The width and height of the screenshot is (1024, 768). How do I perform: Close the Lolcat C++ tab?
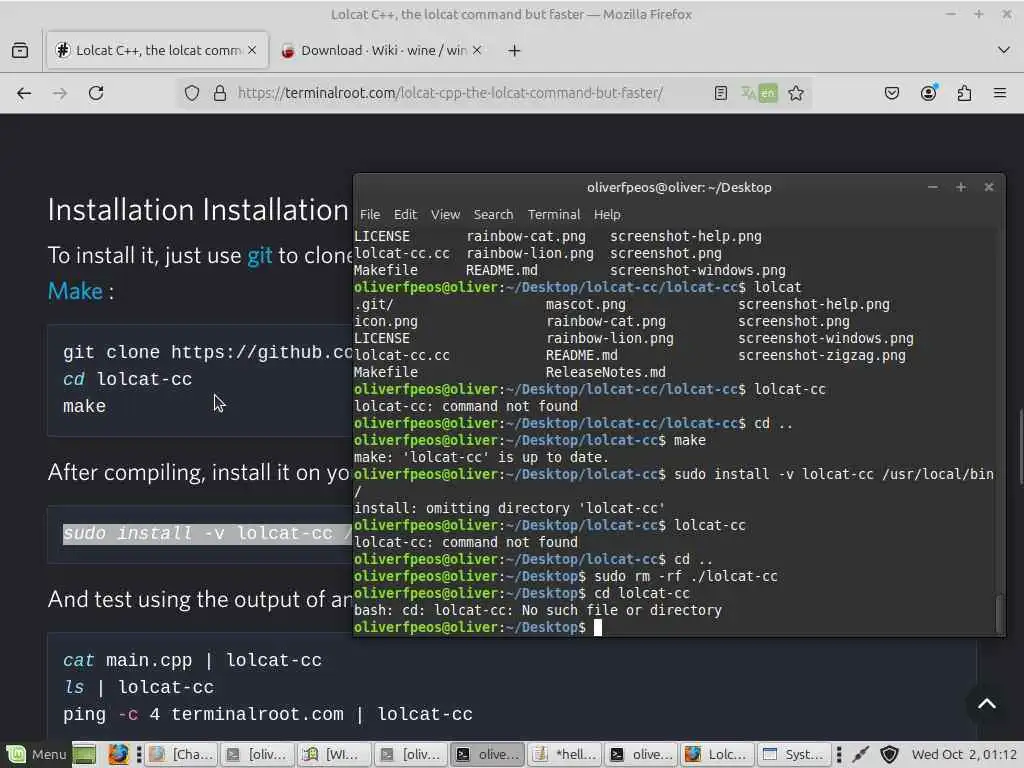coord(252,50)
